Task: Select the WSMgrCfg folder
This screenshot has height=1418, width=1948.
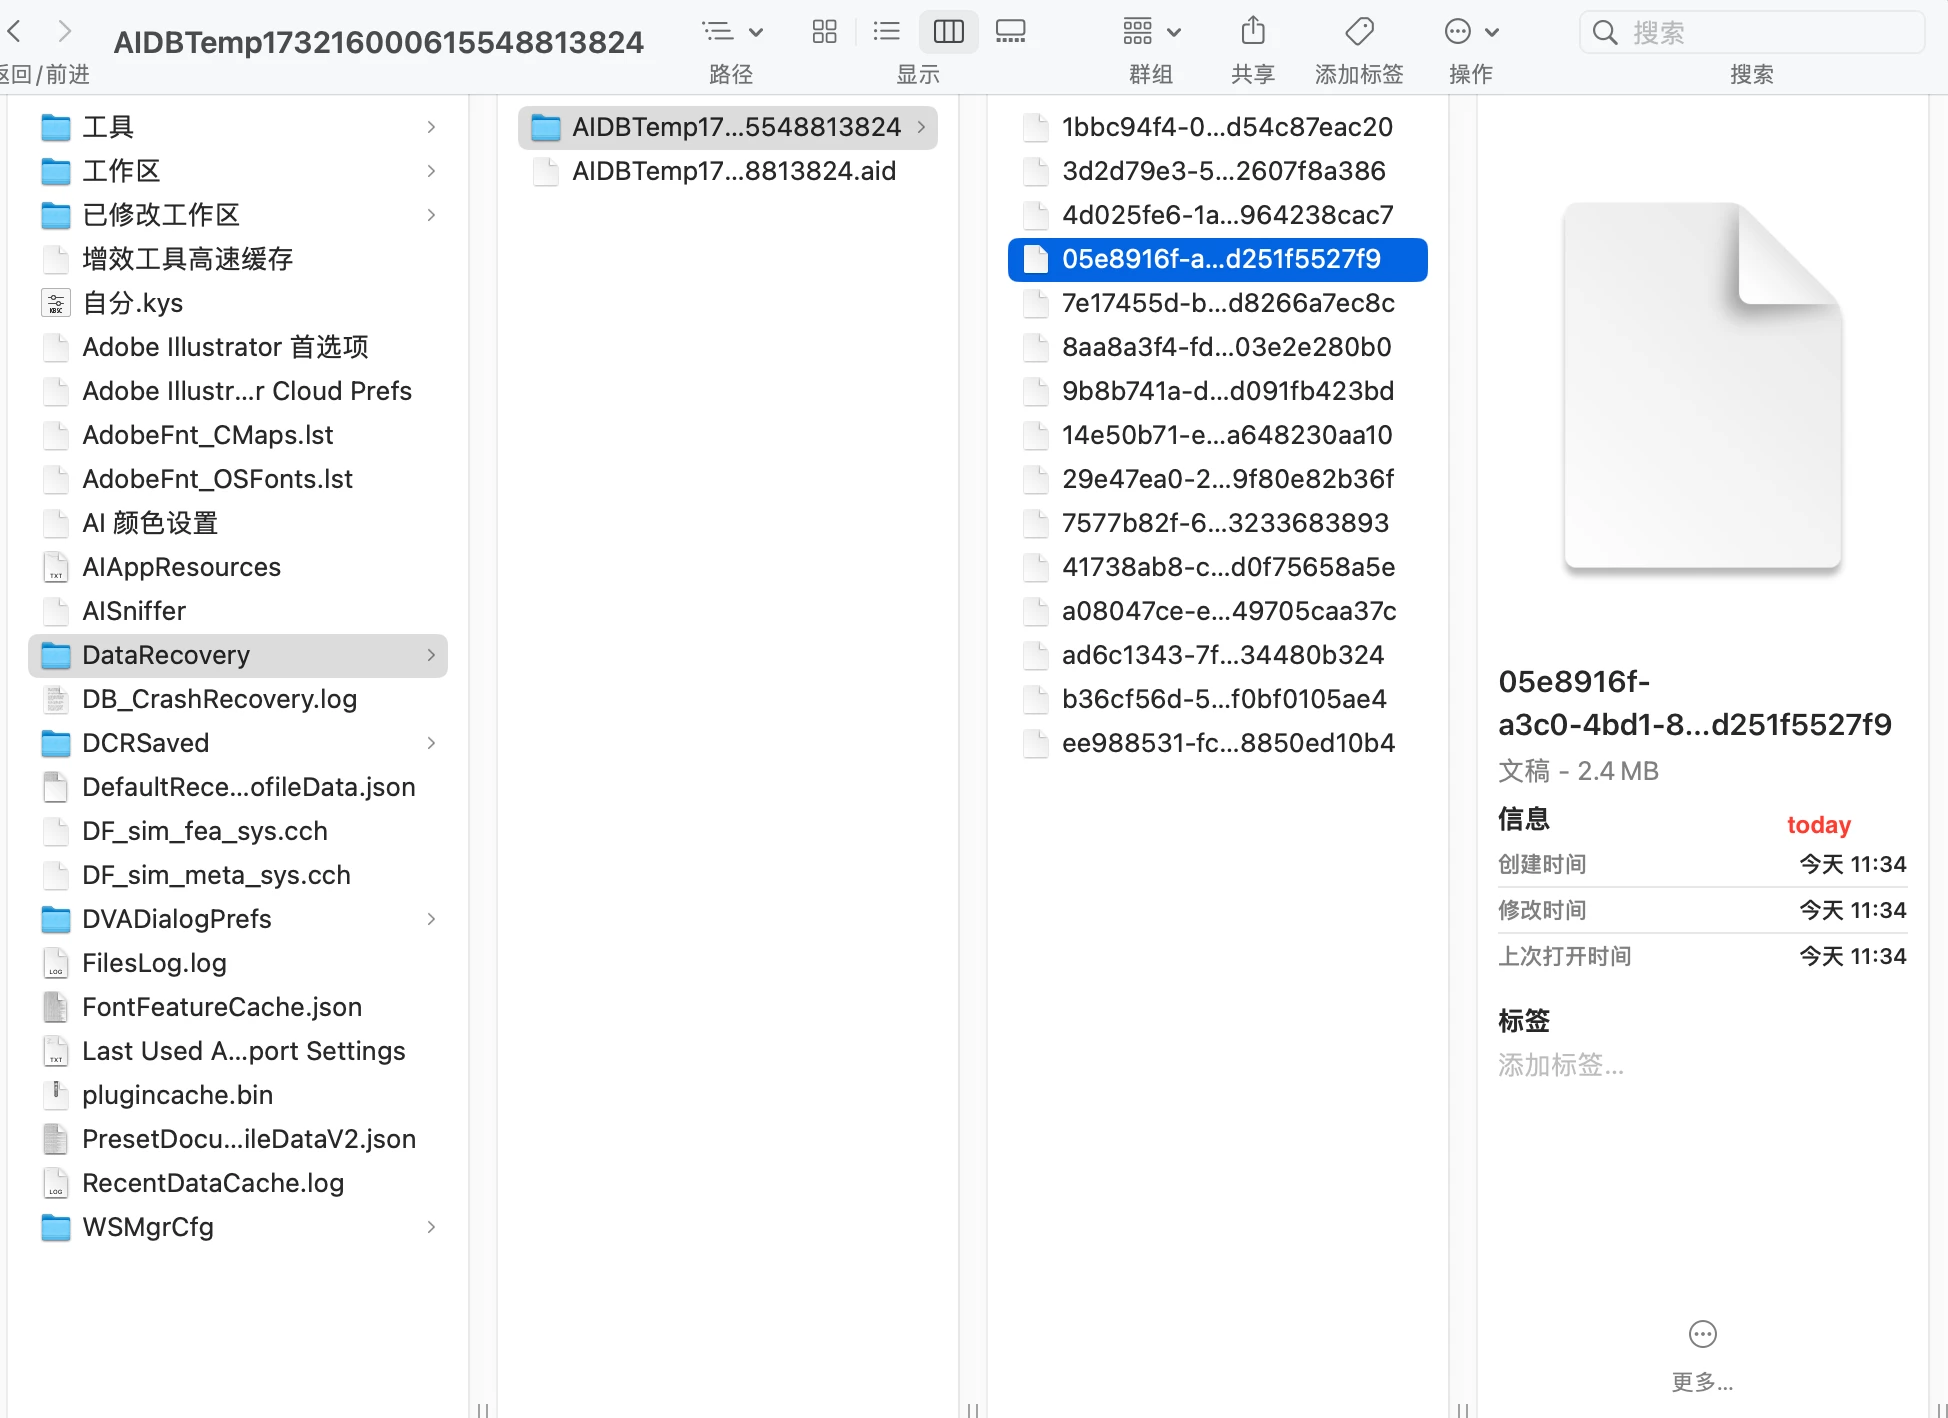Action: click(148, 1227)
